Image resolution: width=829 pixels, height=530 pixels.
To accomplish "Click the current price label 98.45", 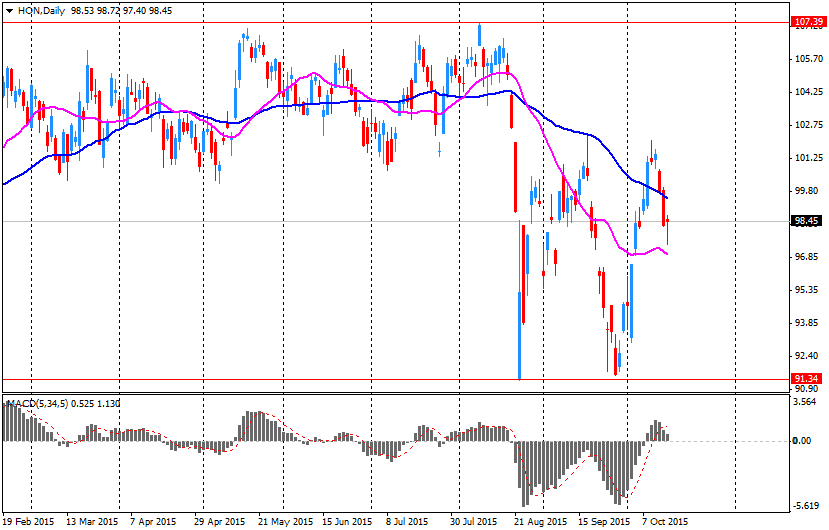I will [x=806, y=221].
